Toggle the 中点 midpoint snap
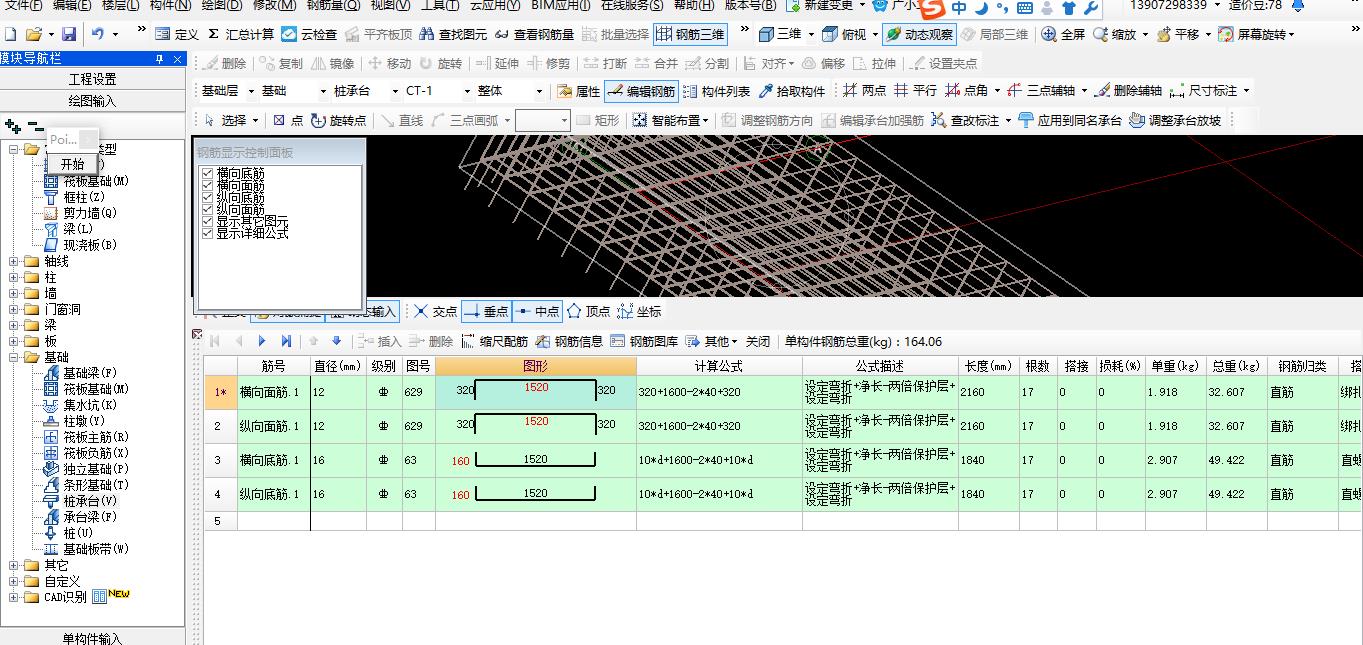Image resolution: width=1363 pixels, height=645 pixels. coord(537,311)
